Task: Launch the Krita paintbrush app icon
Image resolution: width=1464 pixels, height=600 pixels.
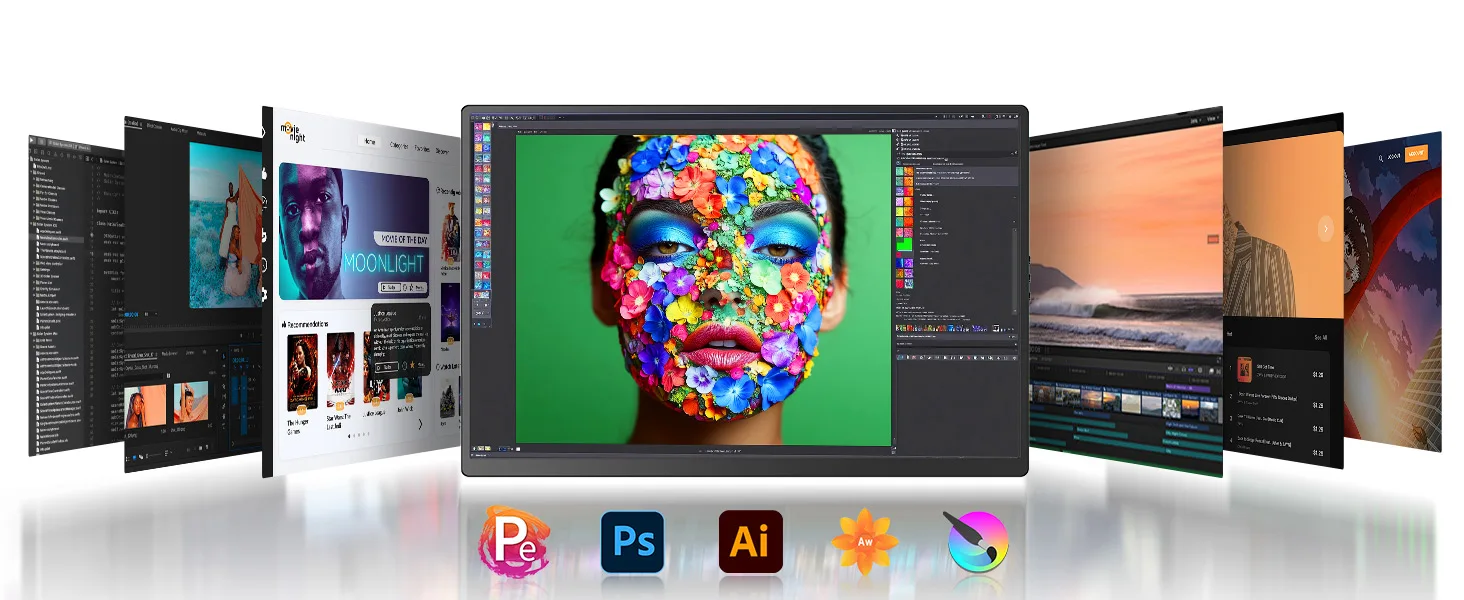Action: [x=977, y=542]
